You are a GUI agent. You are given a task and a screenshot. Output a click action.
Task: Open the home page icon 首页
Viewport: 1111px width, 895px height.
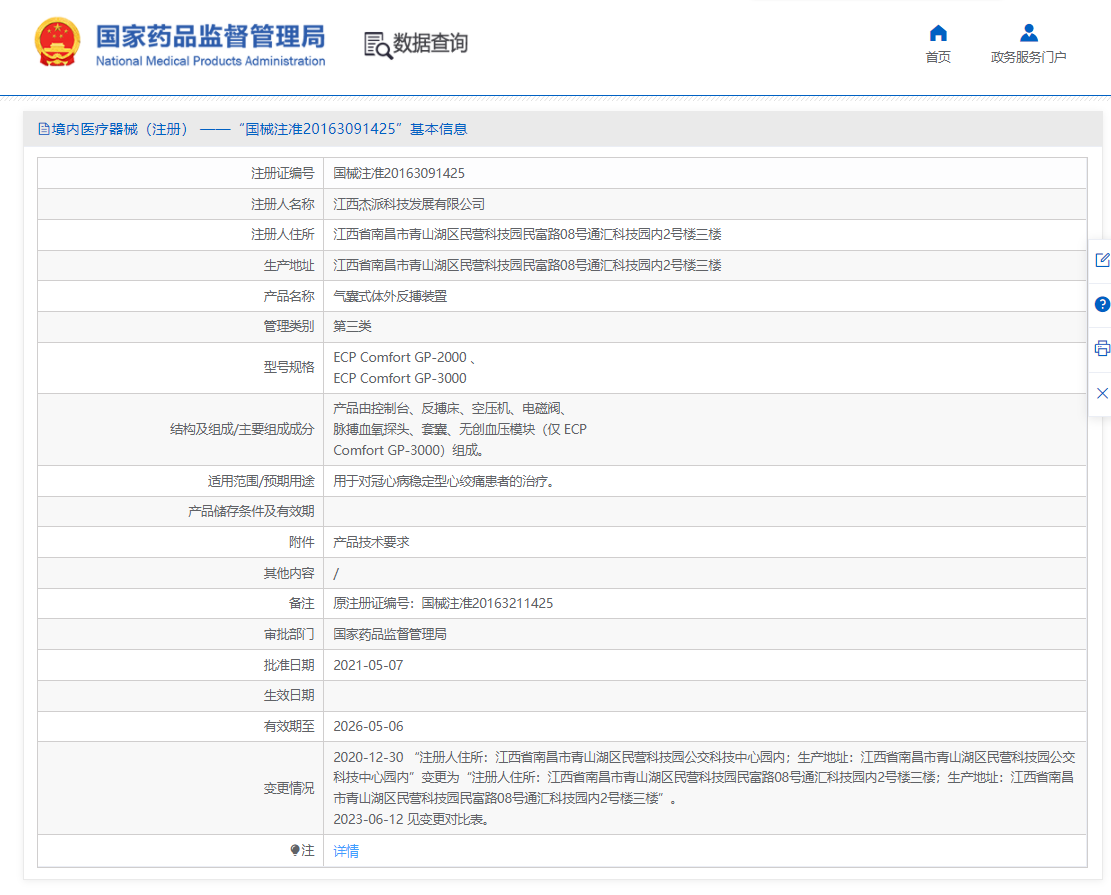(x=938, y=33)
